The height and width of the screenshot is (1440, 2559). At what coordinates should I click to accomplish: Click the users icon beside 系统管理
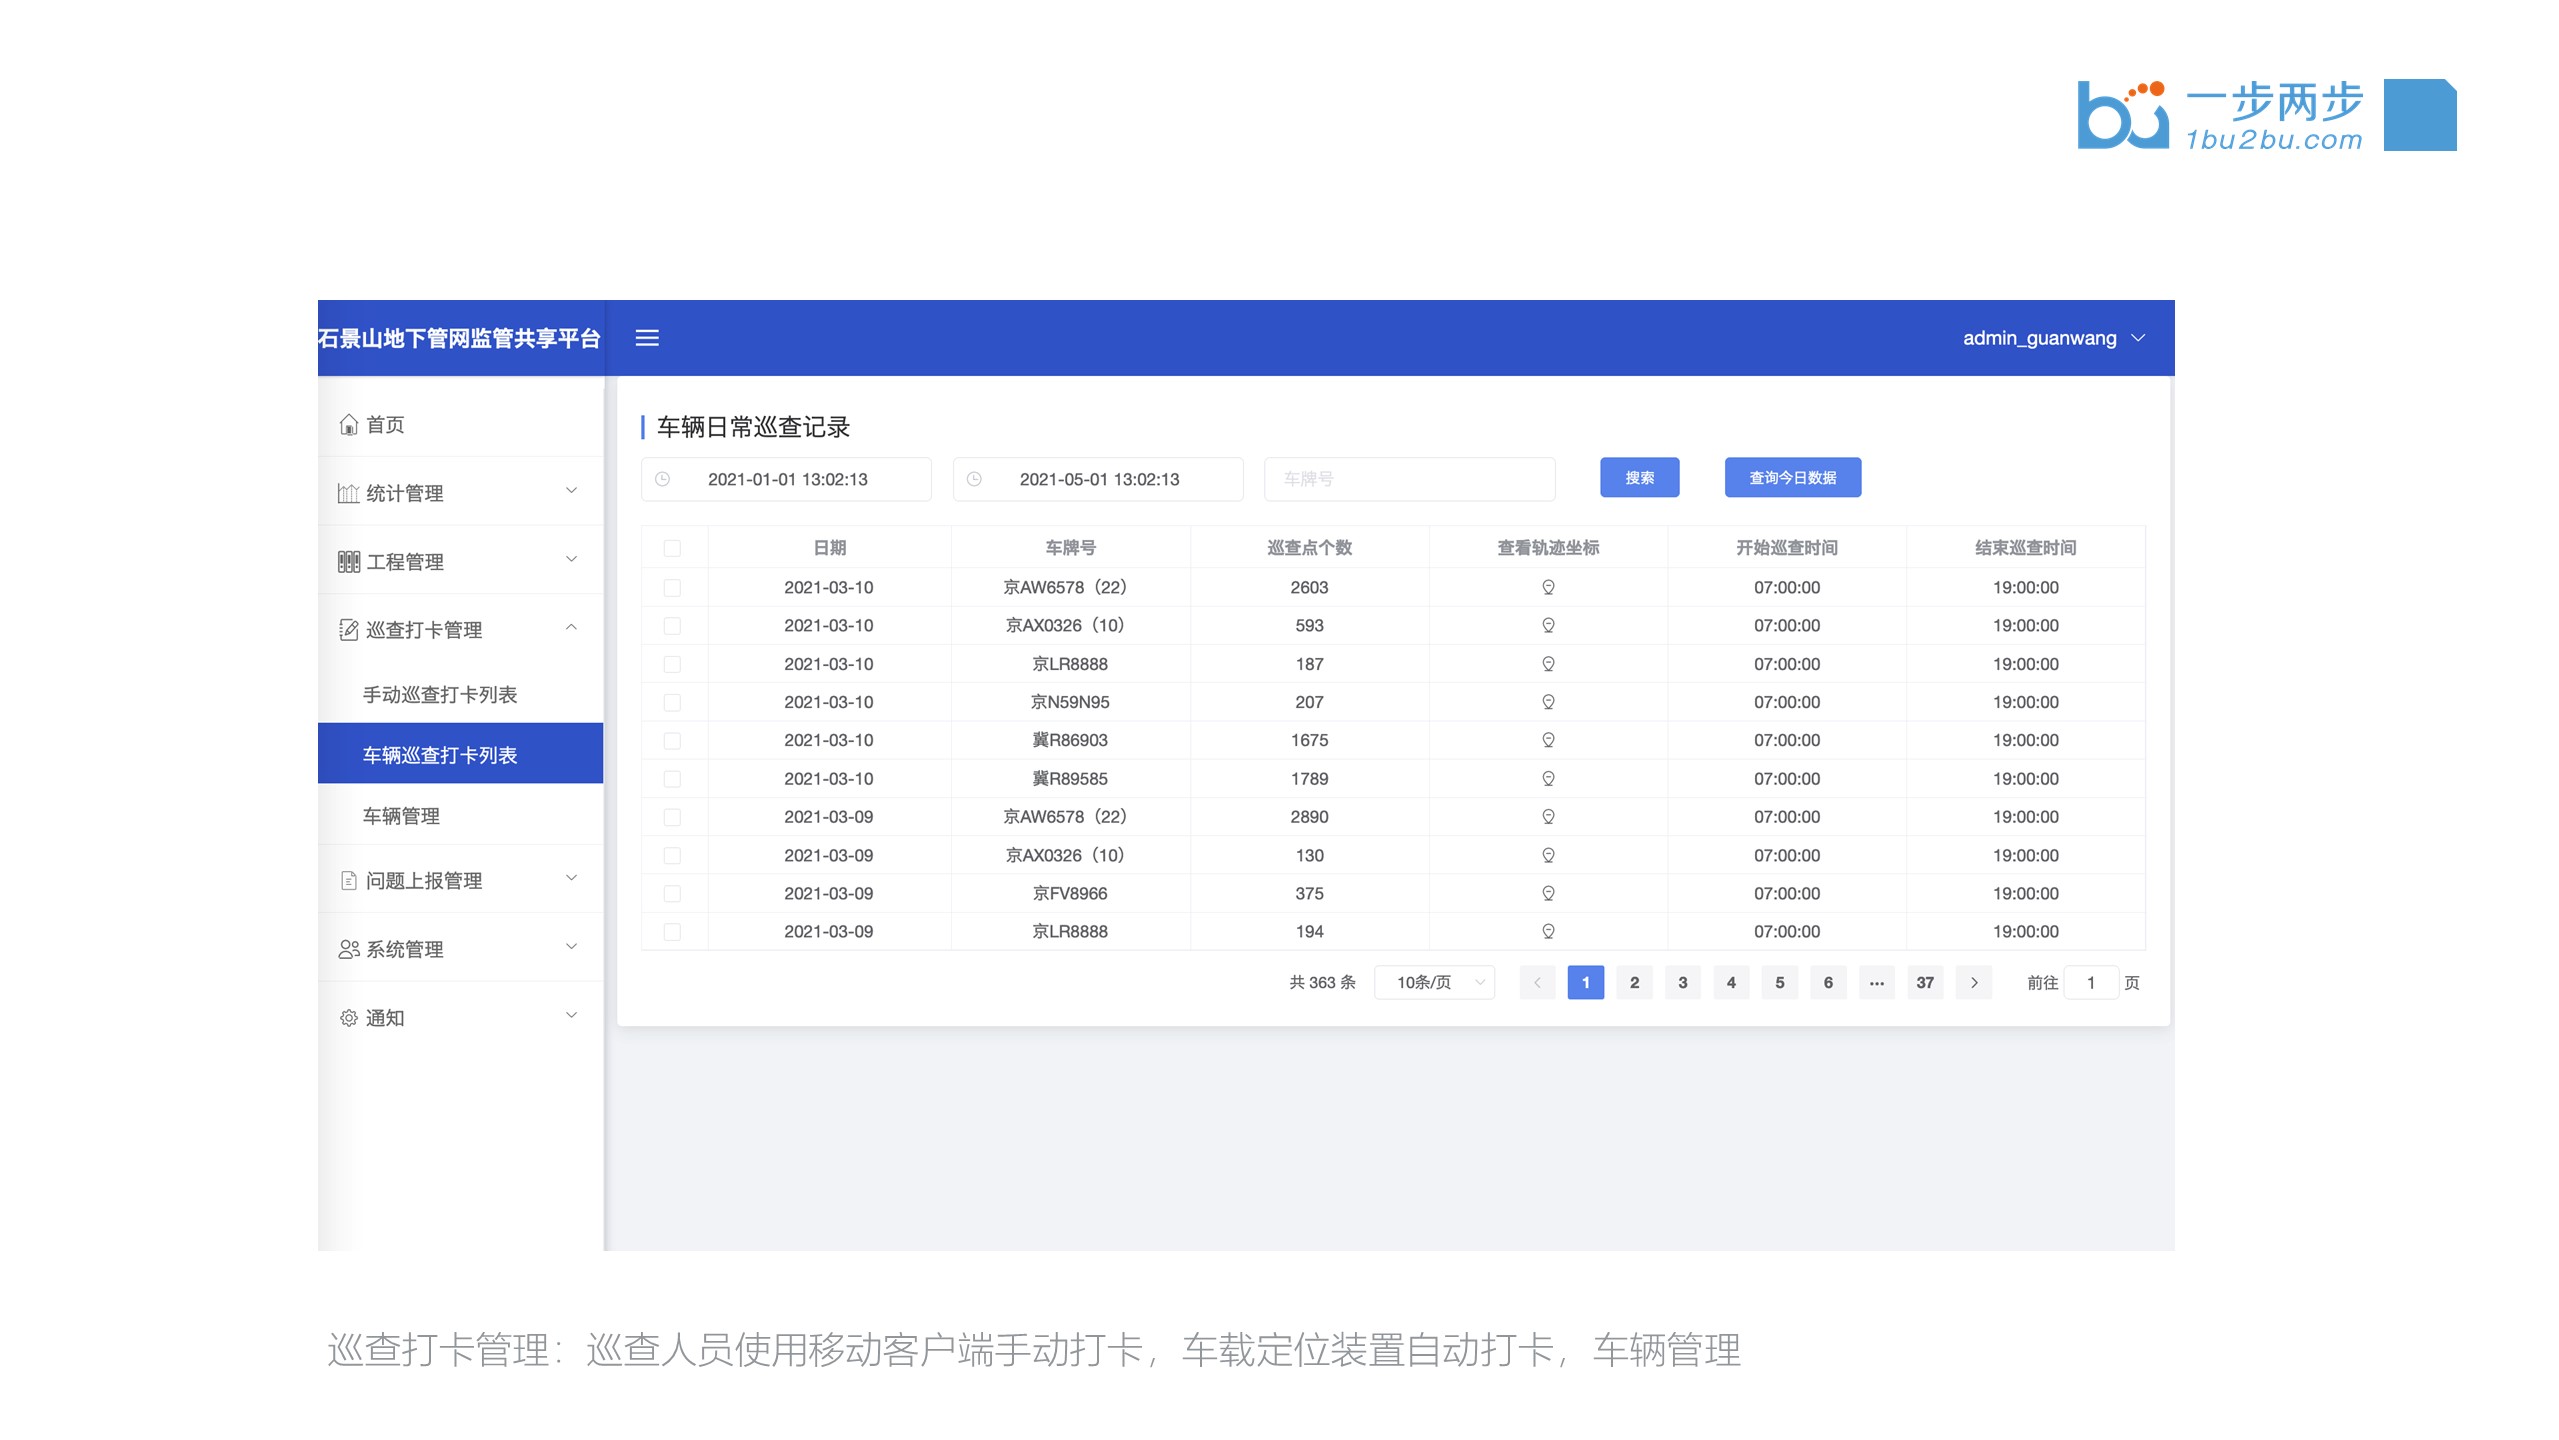click(x=348, y=949)
